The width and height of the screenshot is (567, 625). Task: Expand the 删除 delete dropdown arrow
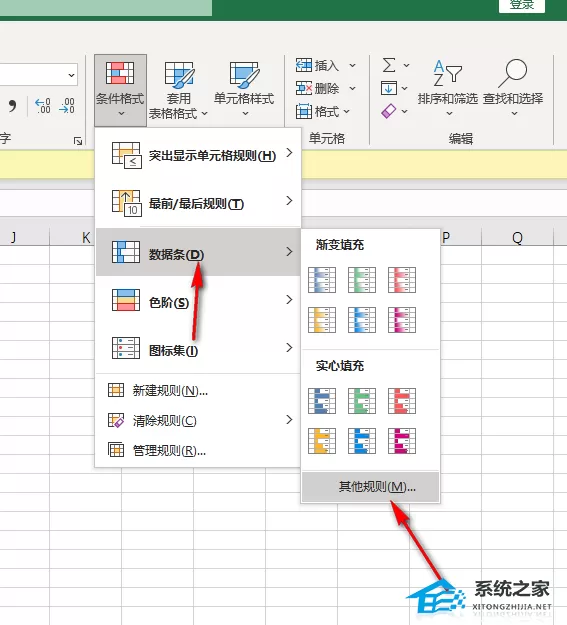pos(352,88)
